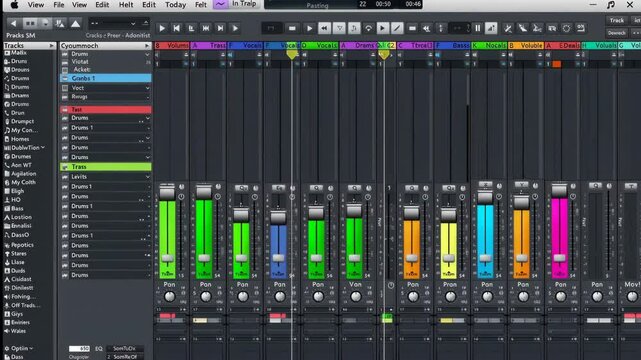The width and height of the screenshot is (641, 360).
Task: Click the Dewech button
Action: [x=616, y=33]
